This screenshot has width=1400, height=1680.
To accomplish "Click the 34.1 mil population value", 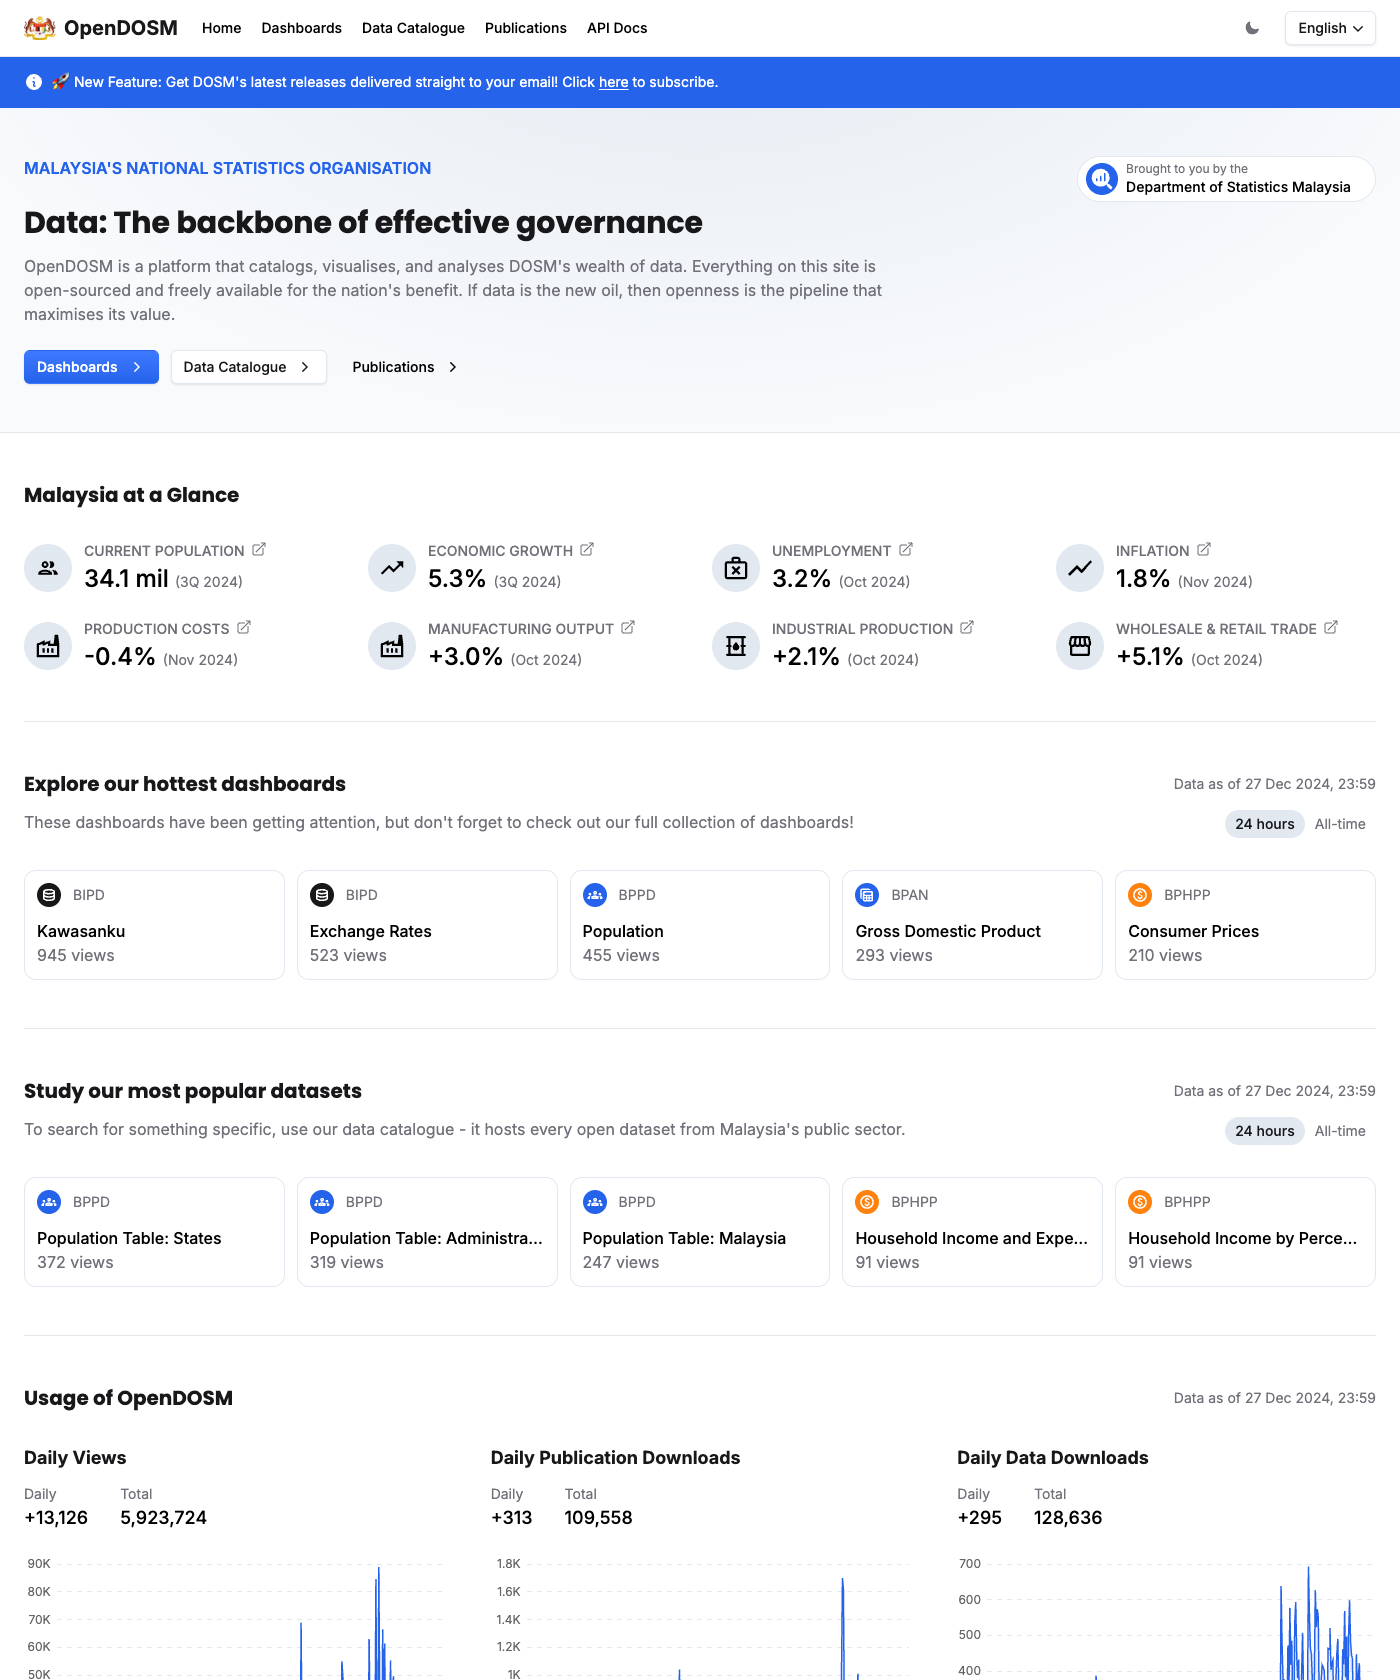I will [x=126, y=579].
